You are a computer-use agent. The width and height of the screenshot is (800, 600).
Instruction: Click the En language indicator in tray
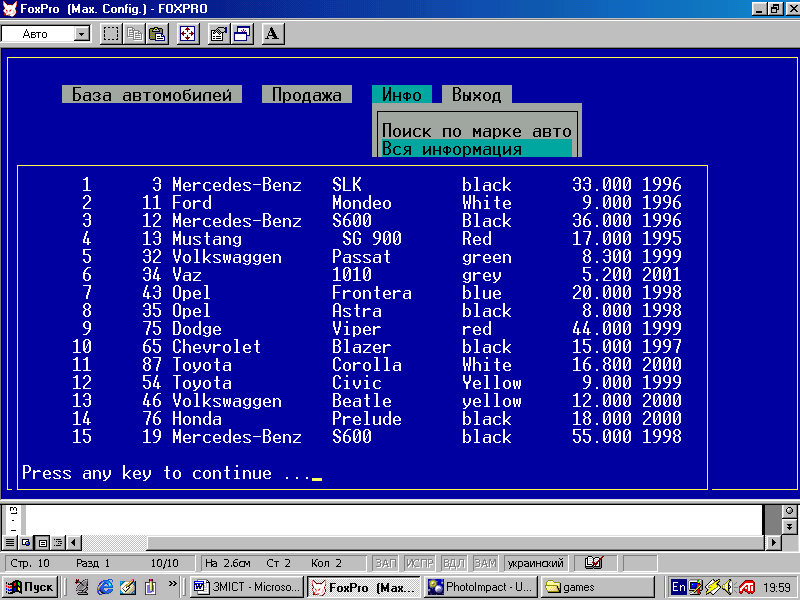tap(678, 587)
